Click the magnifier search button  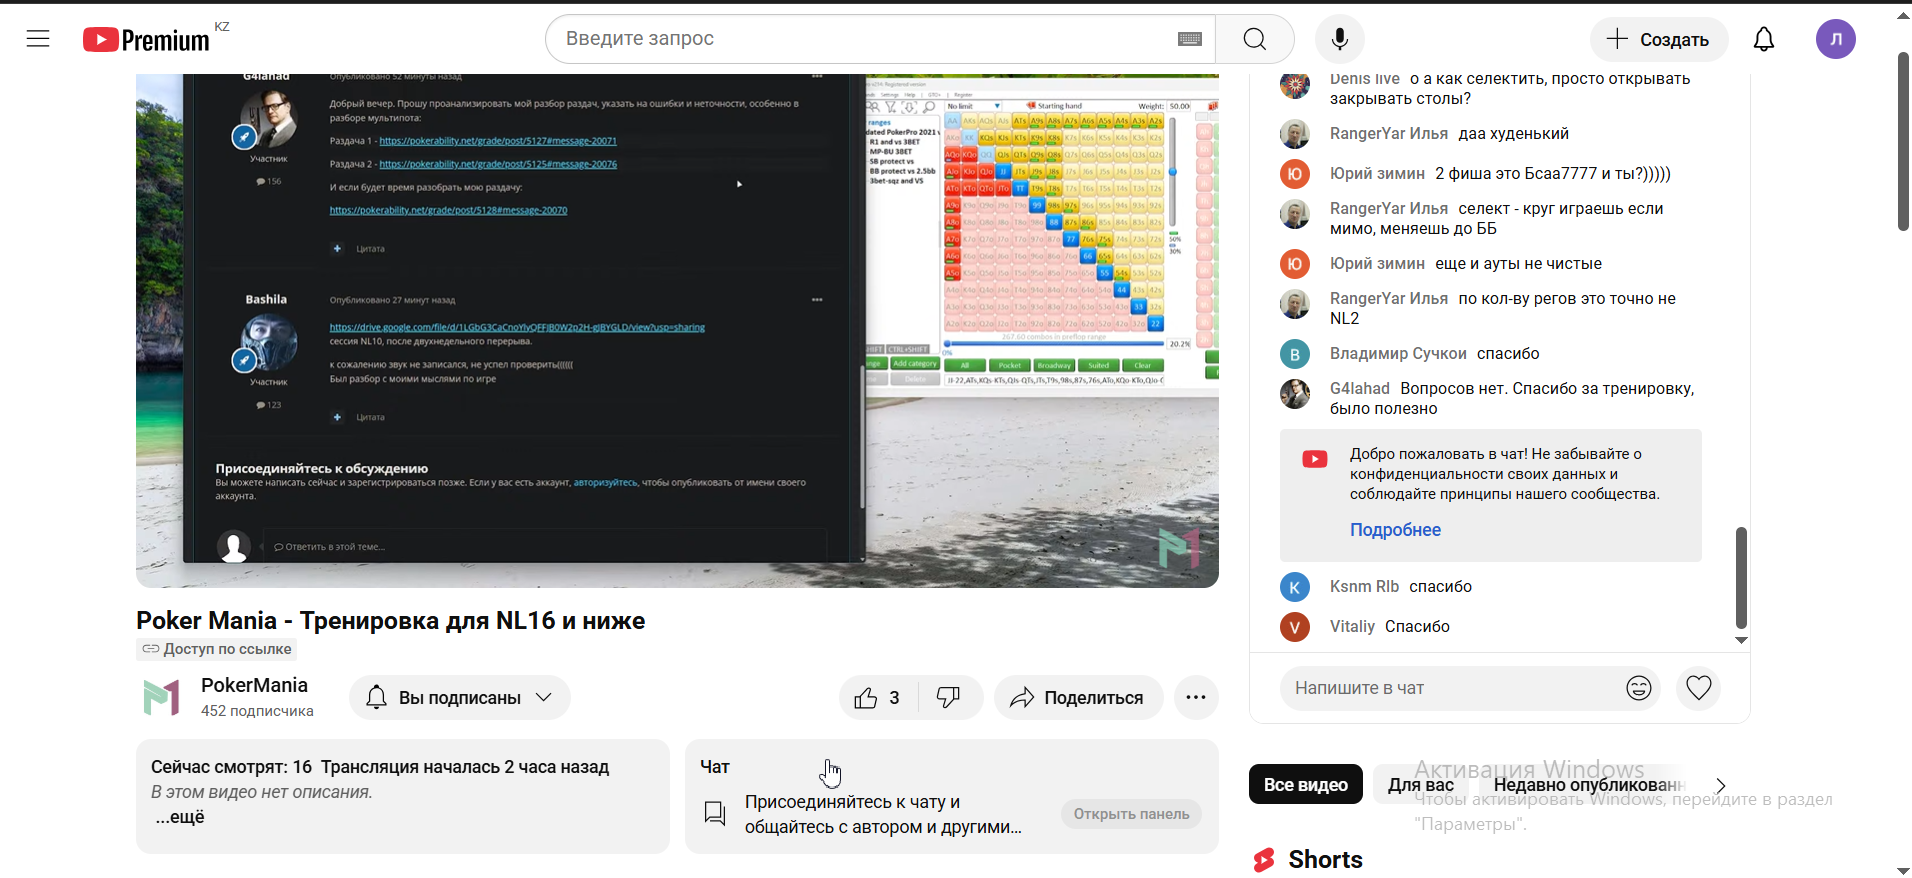(1255, 39)
